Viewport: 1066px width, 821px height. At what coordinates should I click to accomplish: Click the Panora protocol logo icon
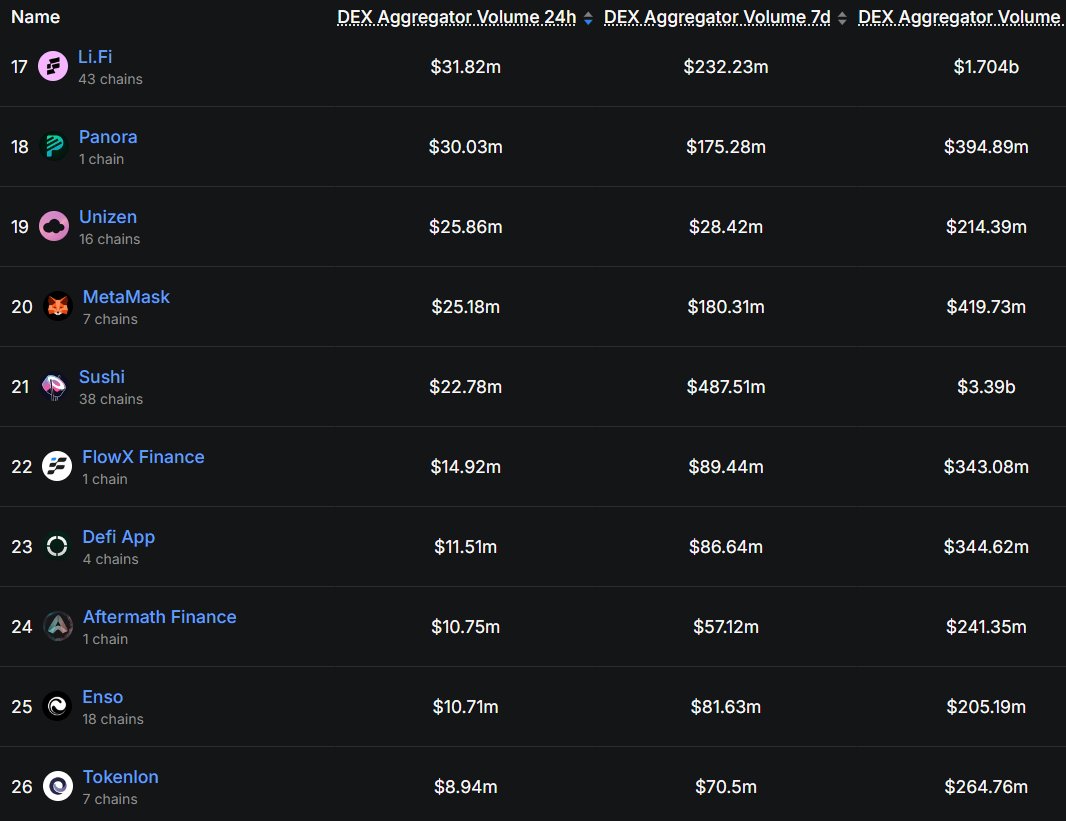click(54, 146)
